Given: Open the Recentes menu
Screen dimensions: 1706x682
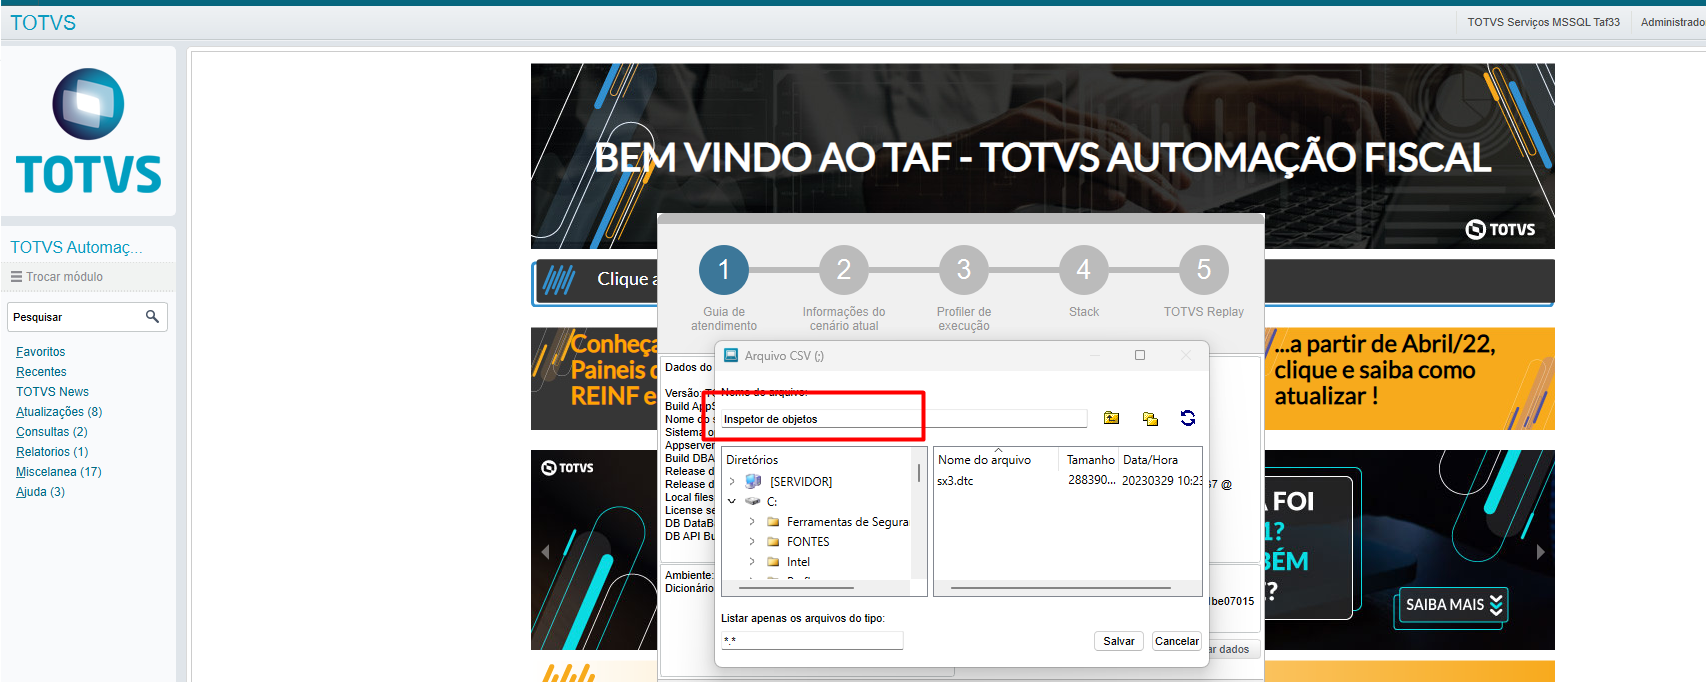Looking at the screenshot, I should click(41, 372).
